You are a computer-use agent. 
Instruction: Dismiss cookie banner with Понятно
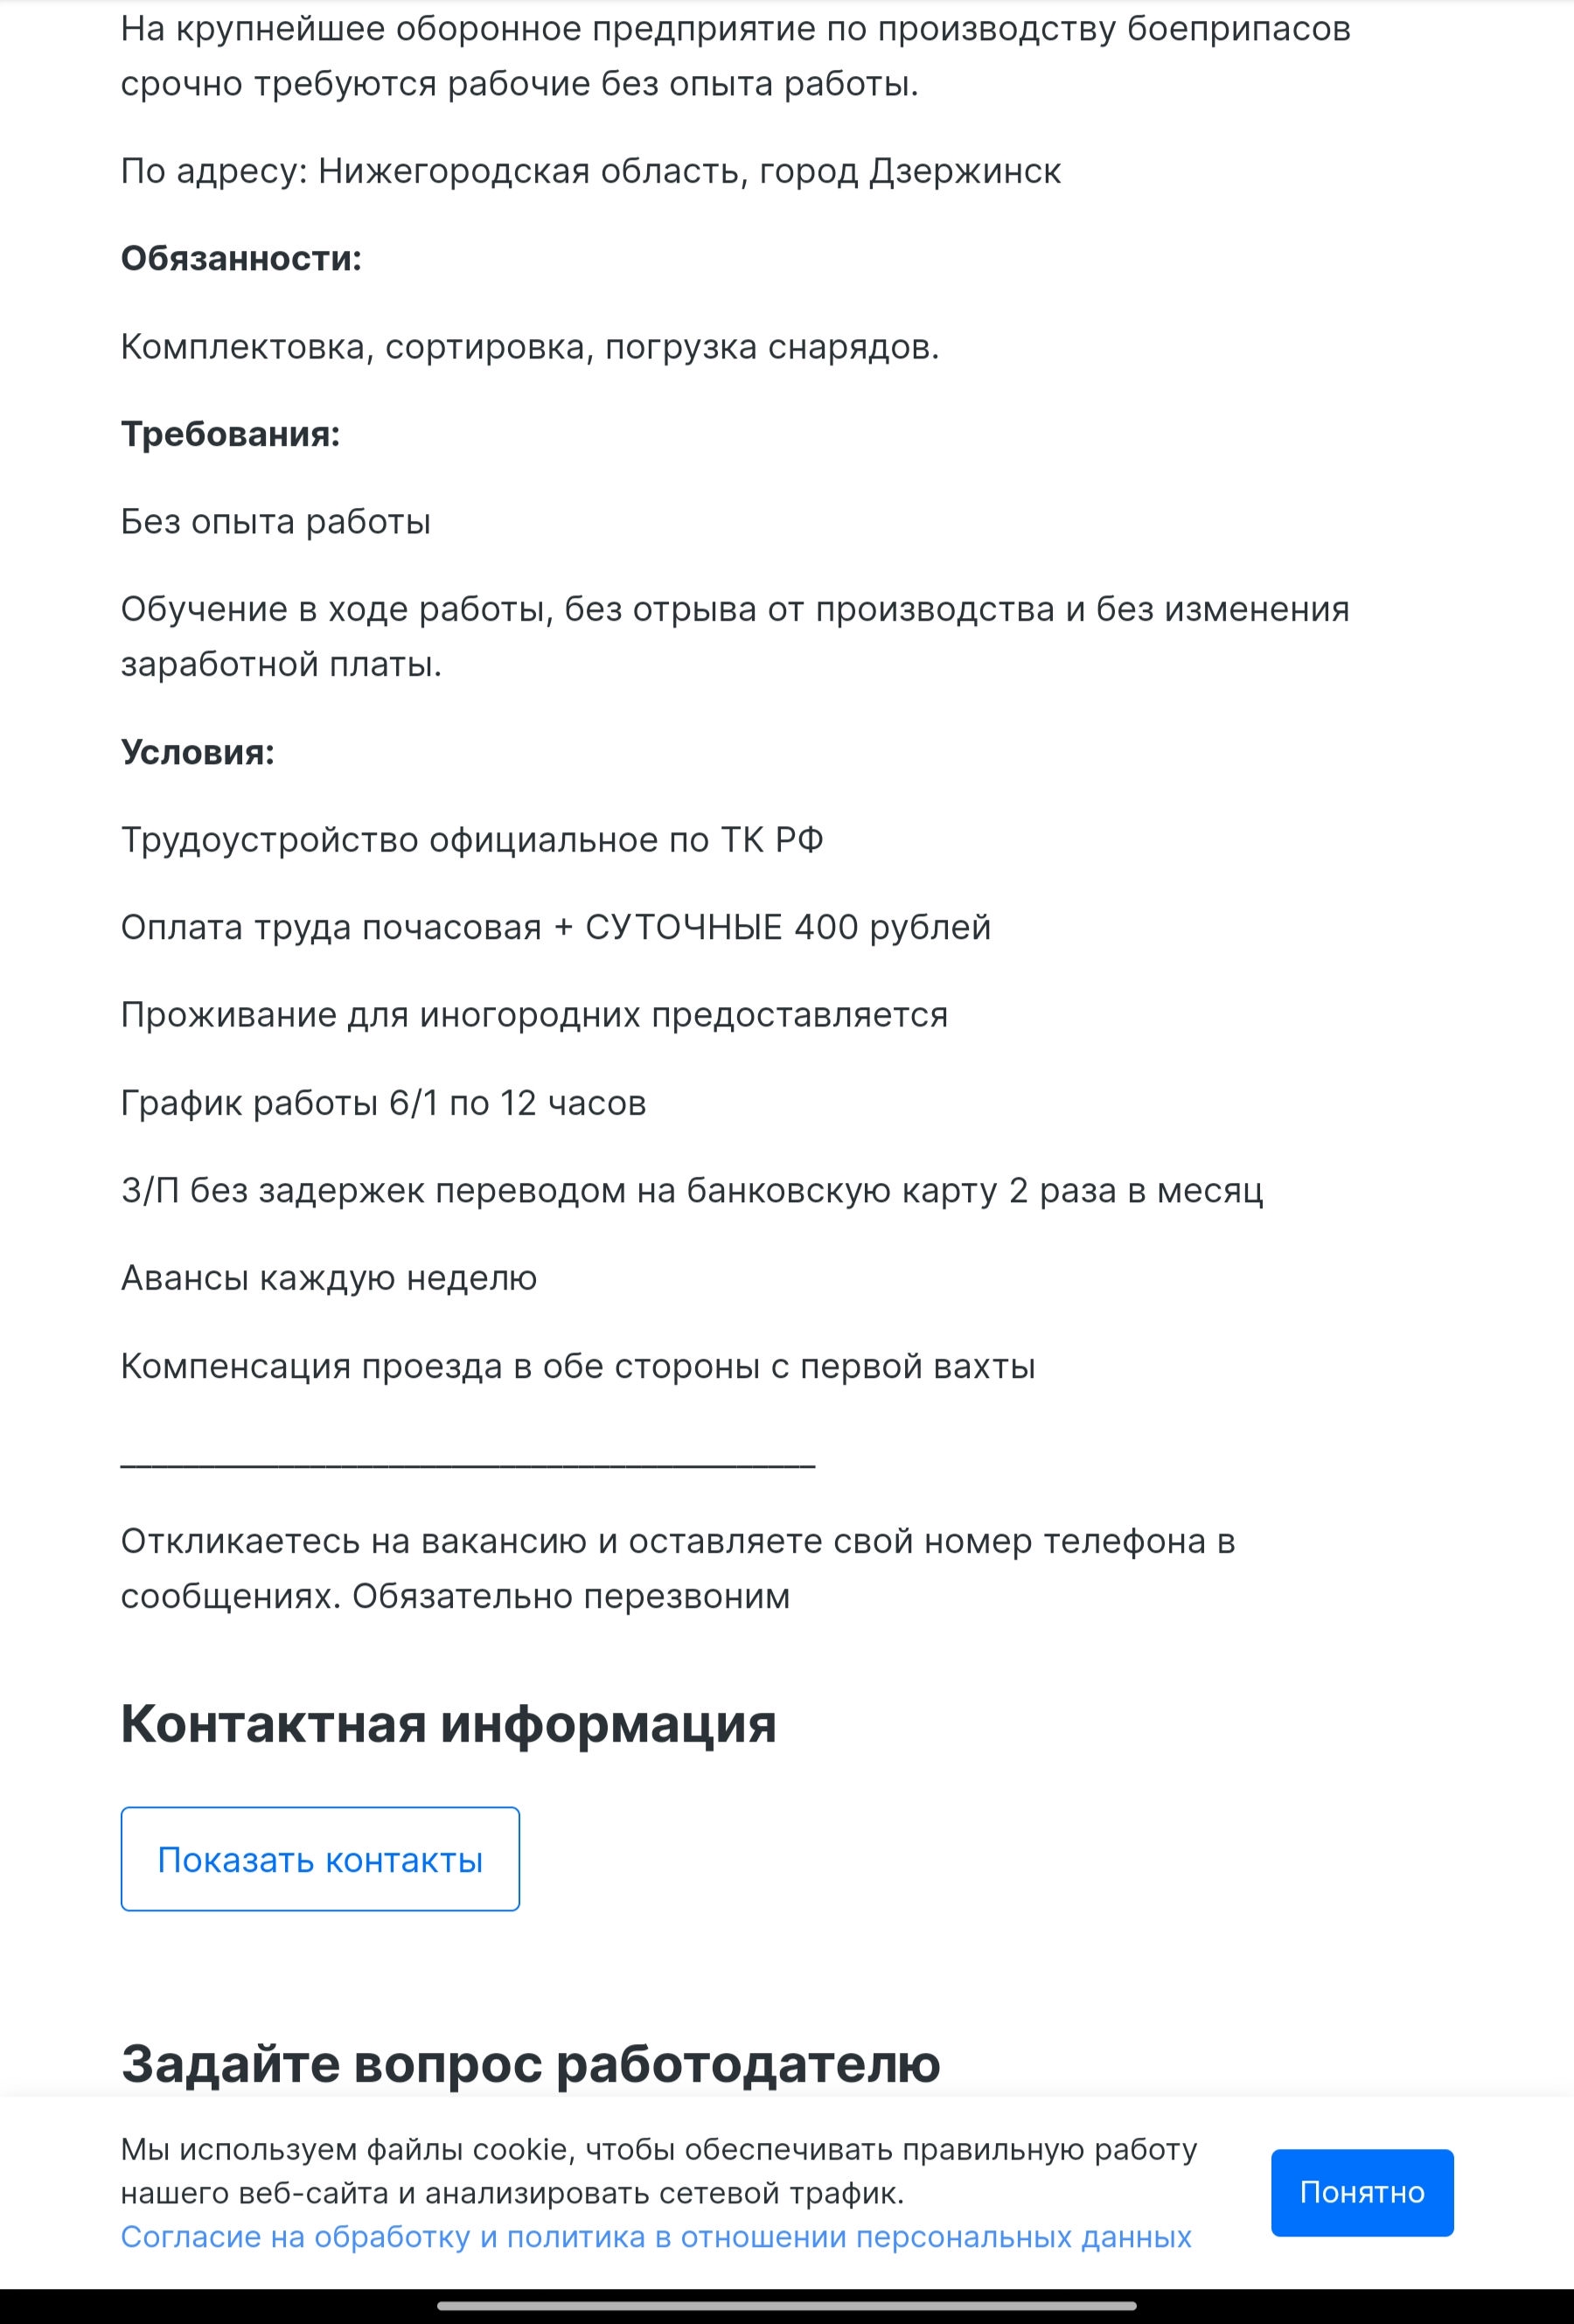1361,2192
